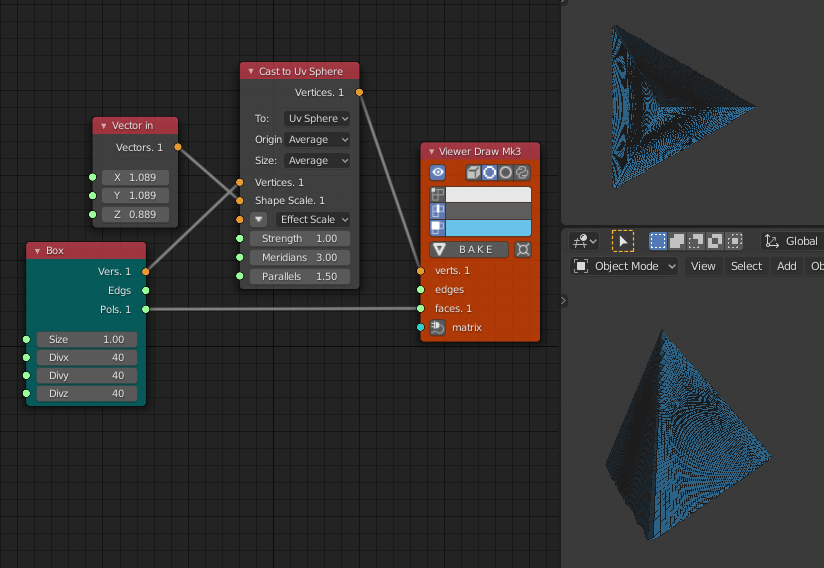Collapse the Box node
Image resolution: width=824 pixels, height=568 pixels.
[37, 251]
